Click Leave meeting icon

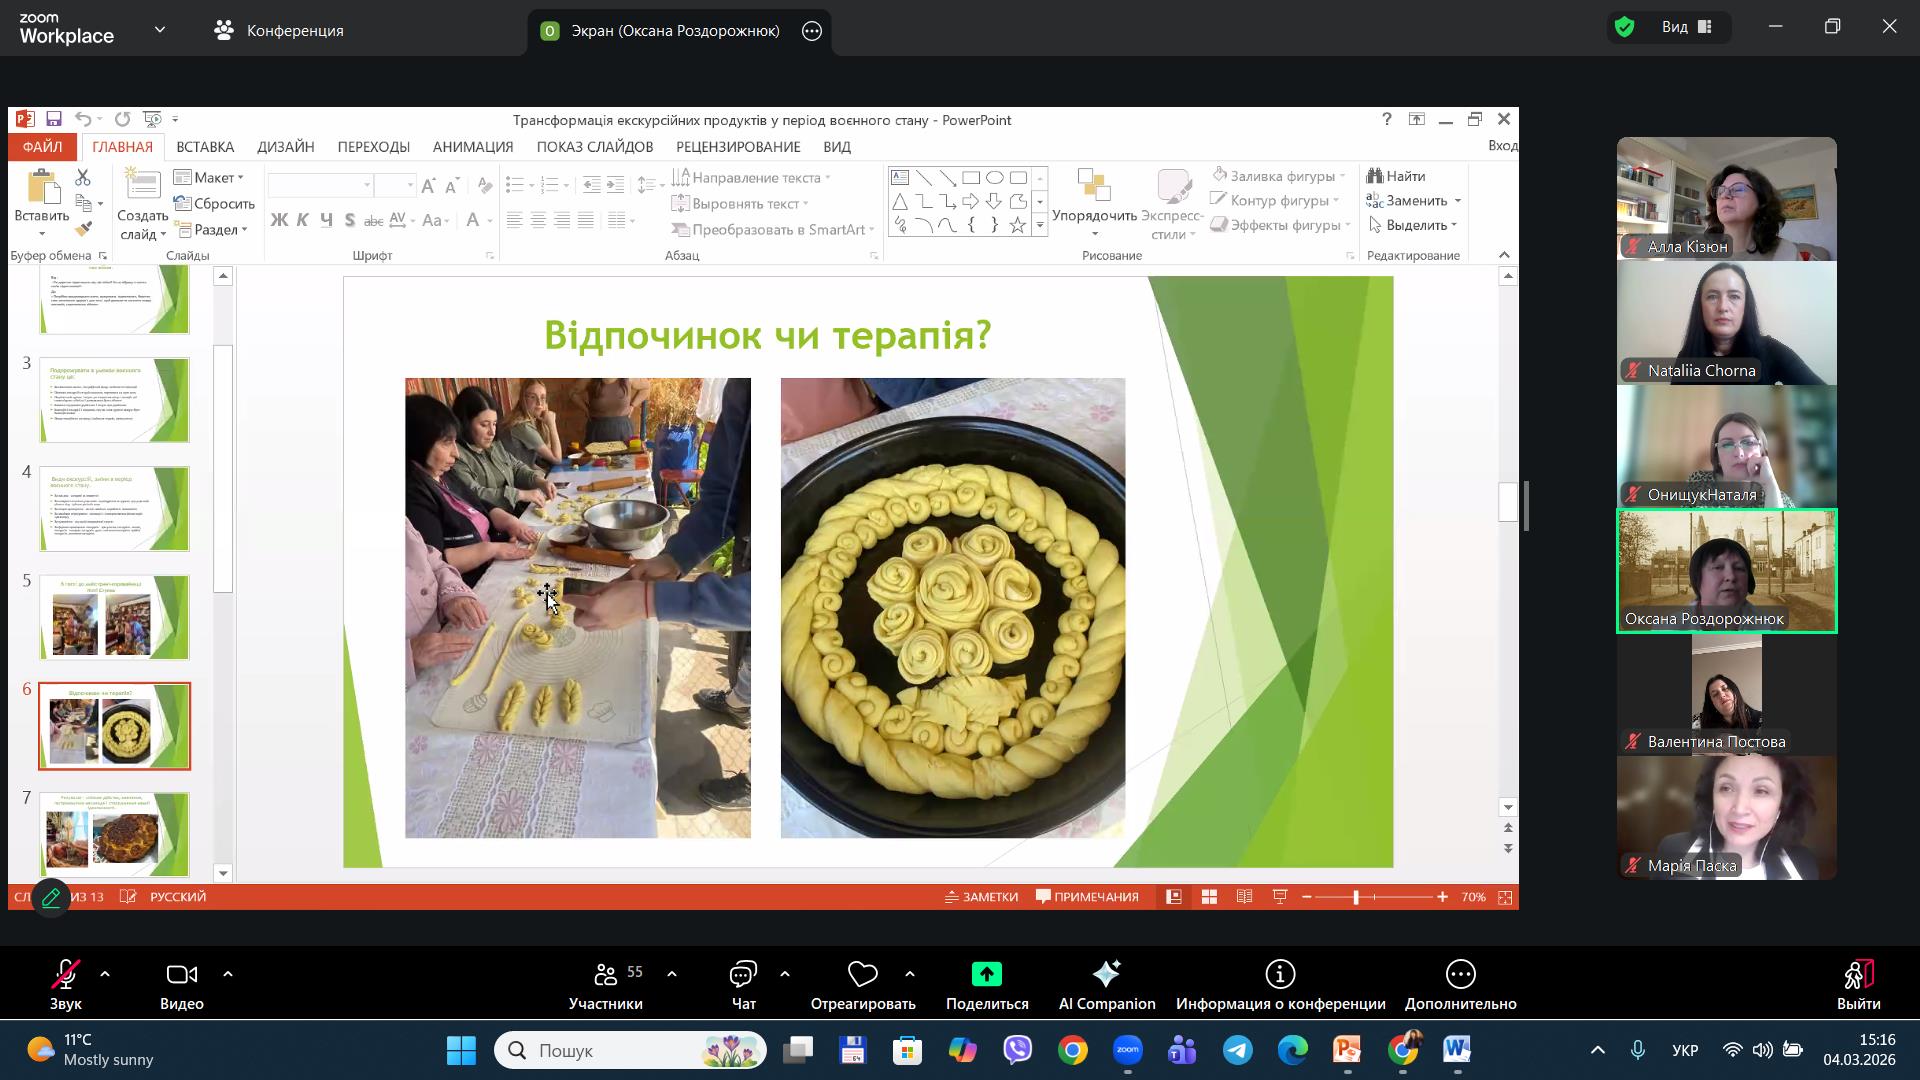(x=1858, y=975)
